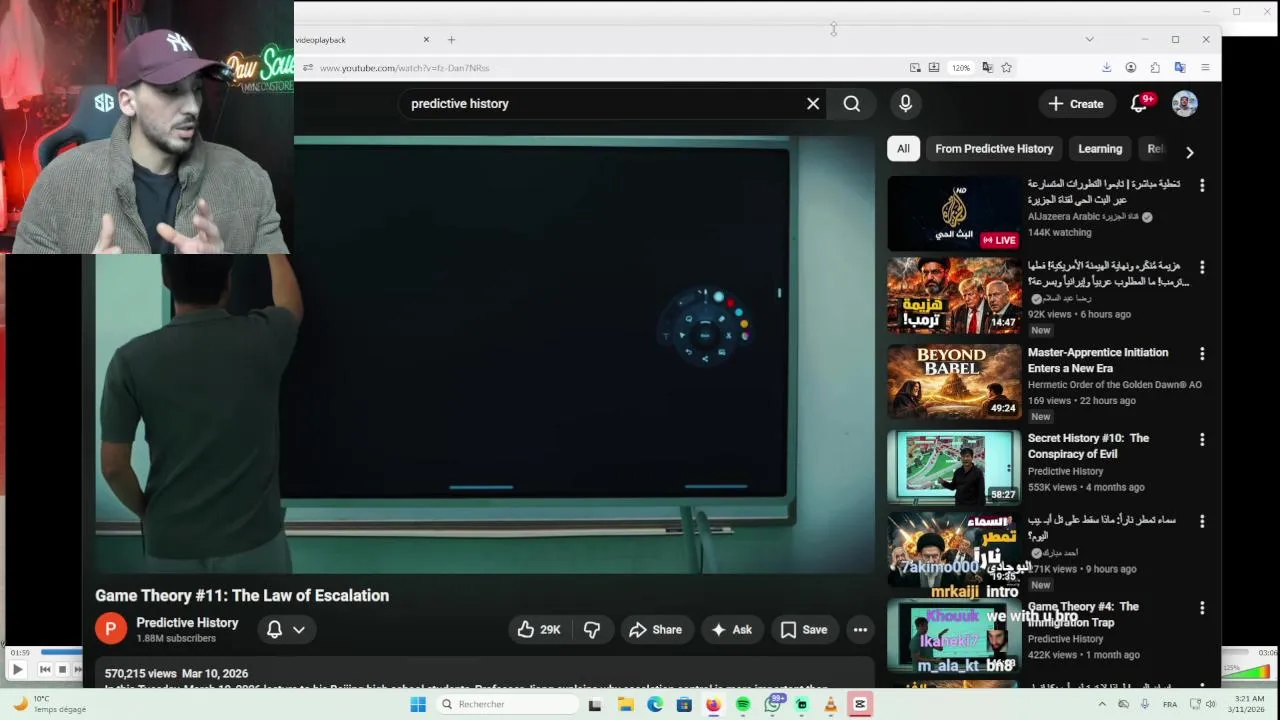
Task: Open the Ask button for the video
Action: point(732,630)
